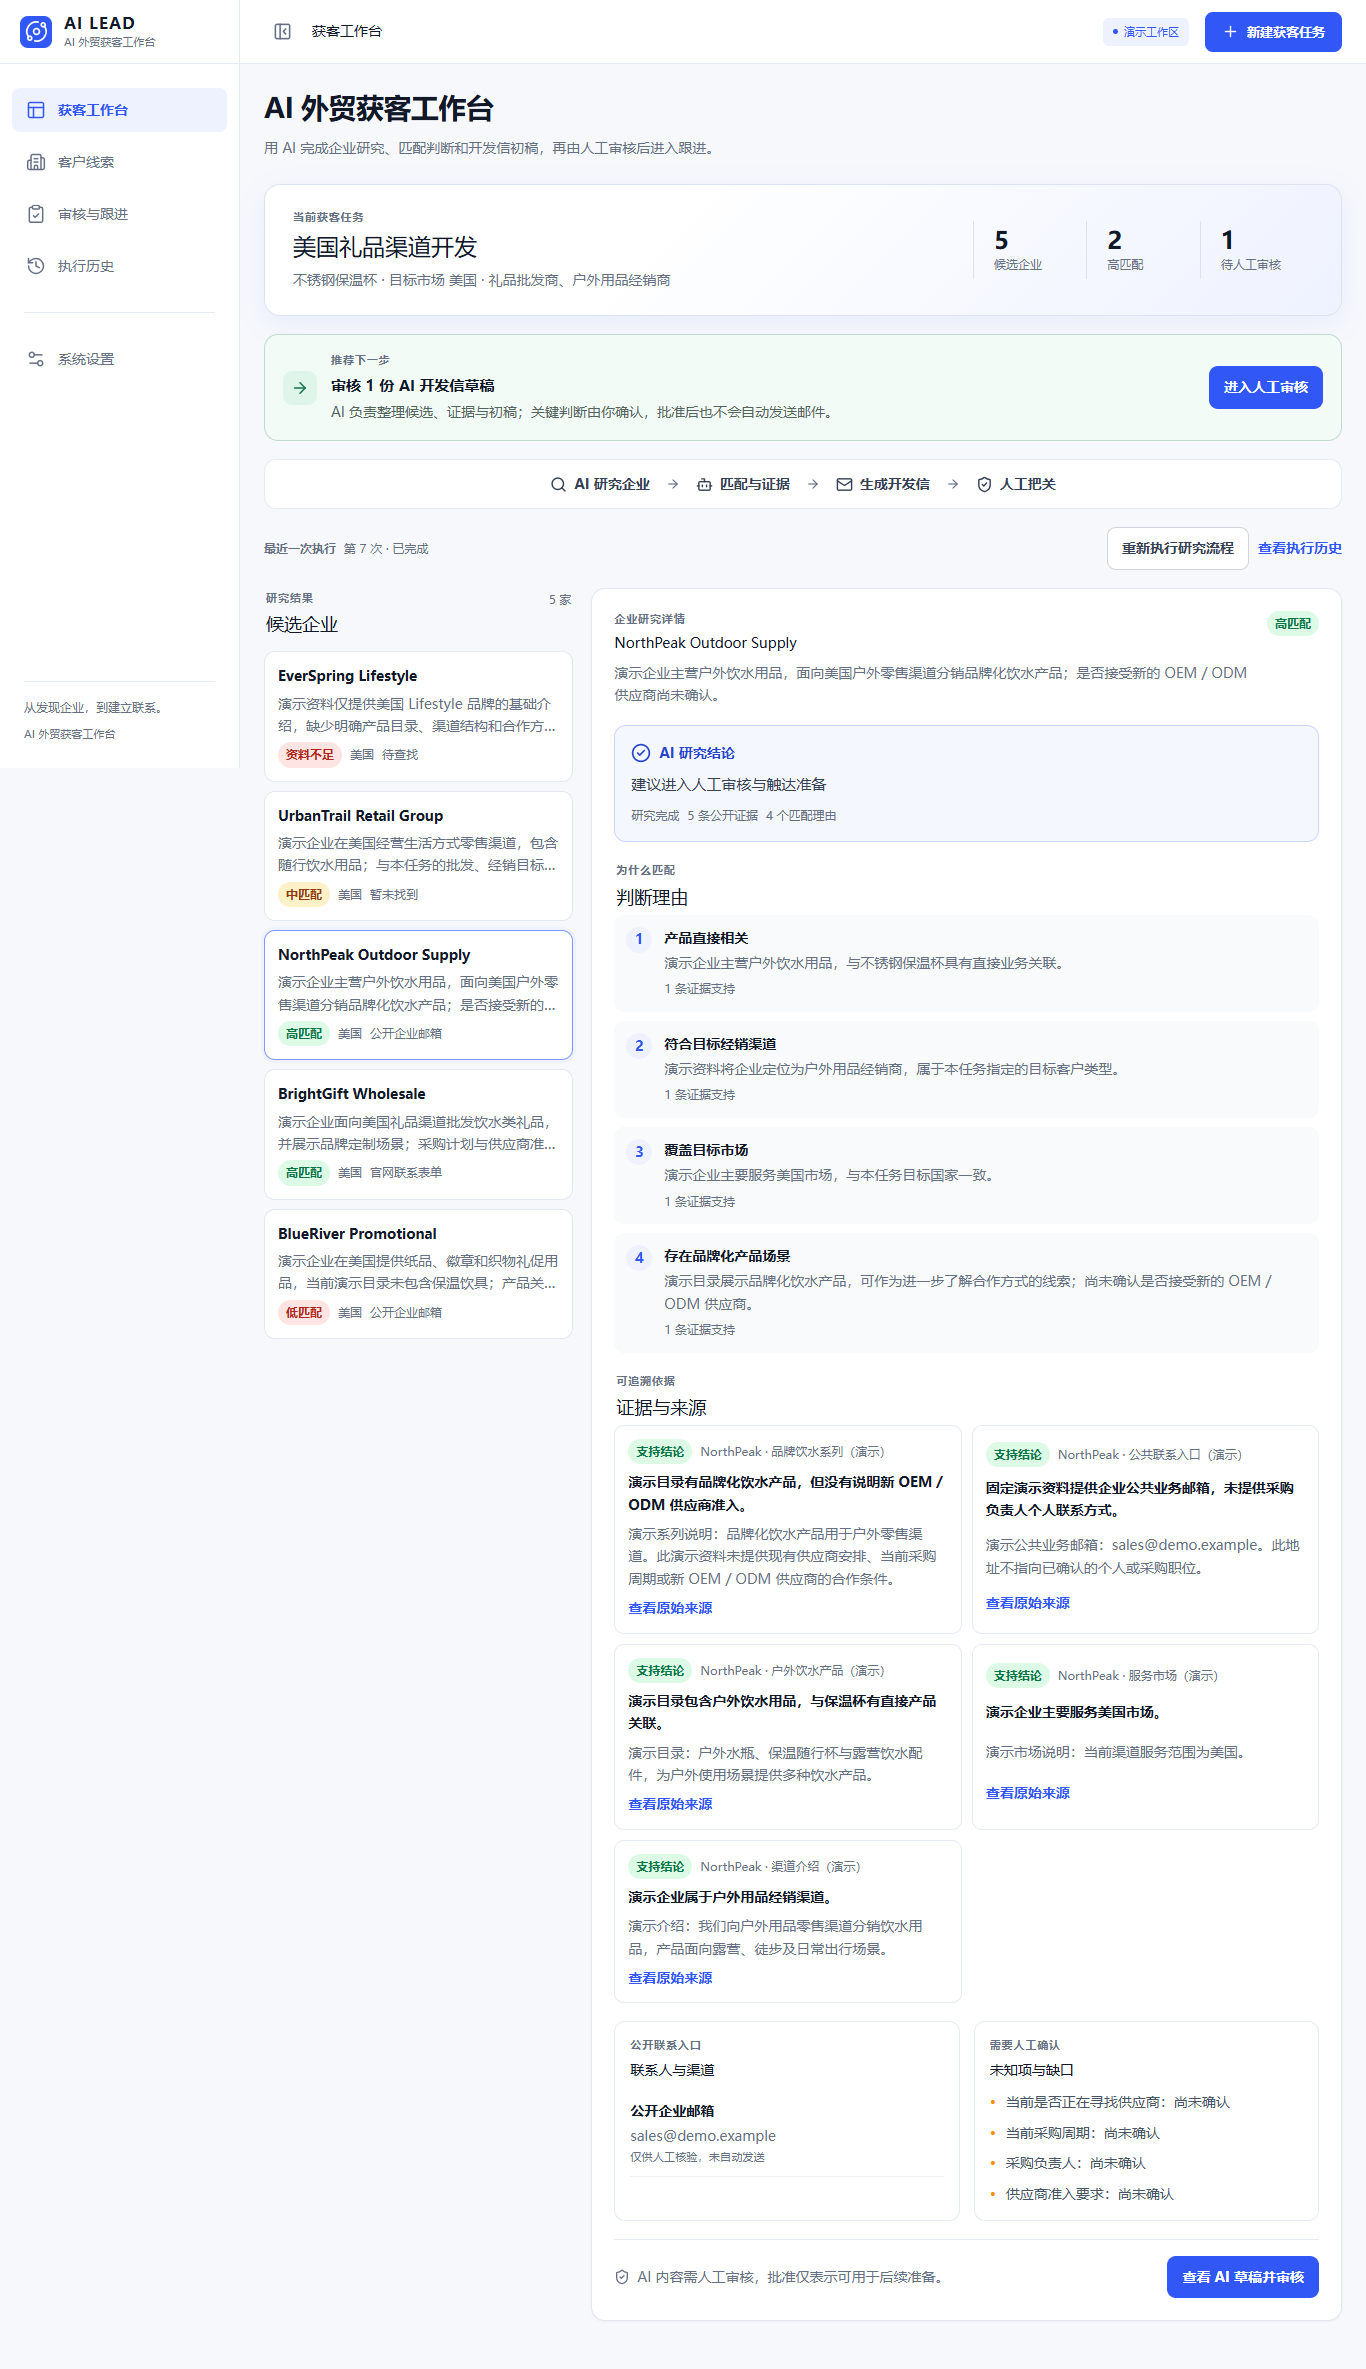This screenshot has height=2369, width=1366.
Task: Select the EverSpring Lifestyle candidate card
Action: tap(418, 716)
